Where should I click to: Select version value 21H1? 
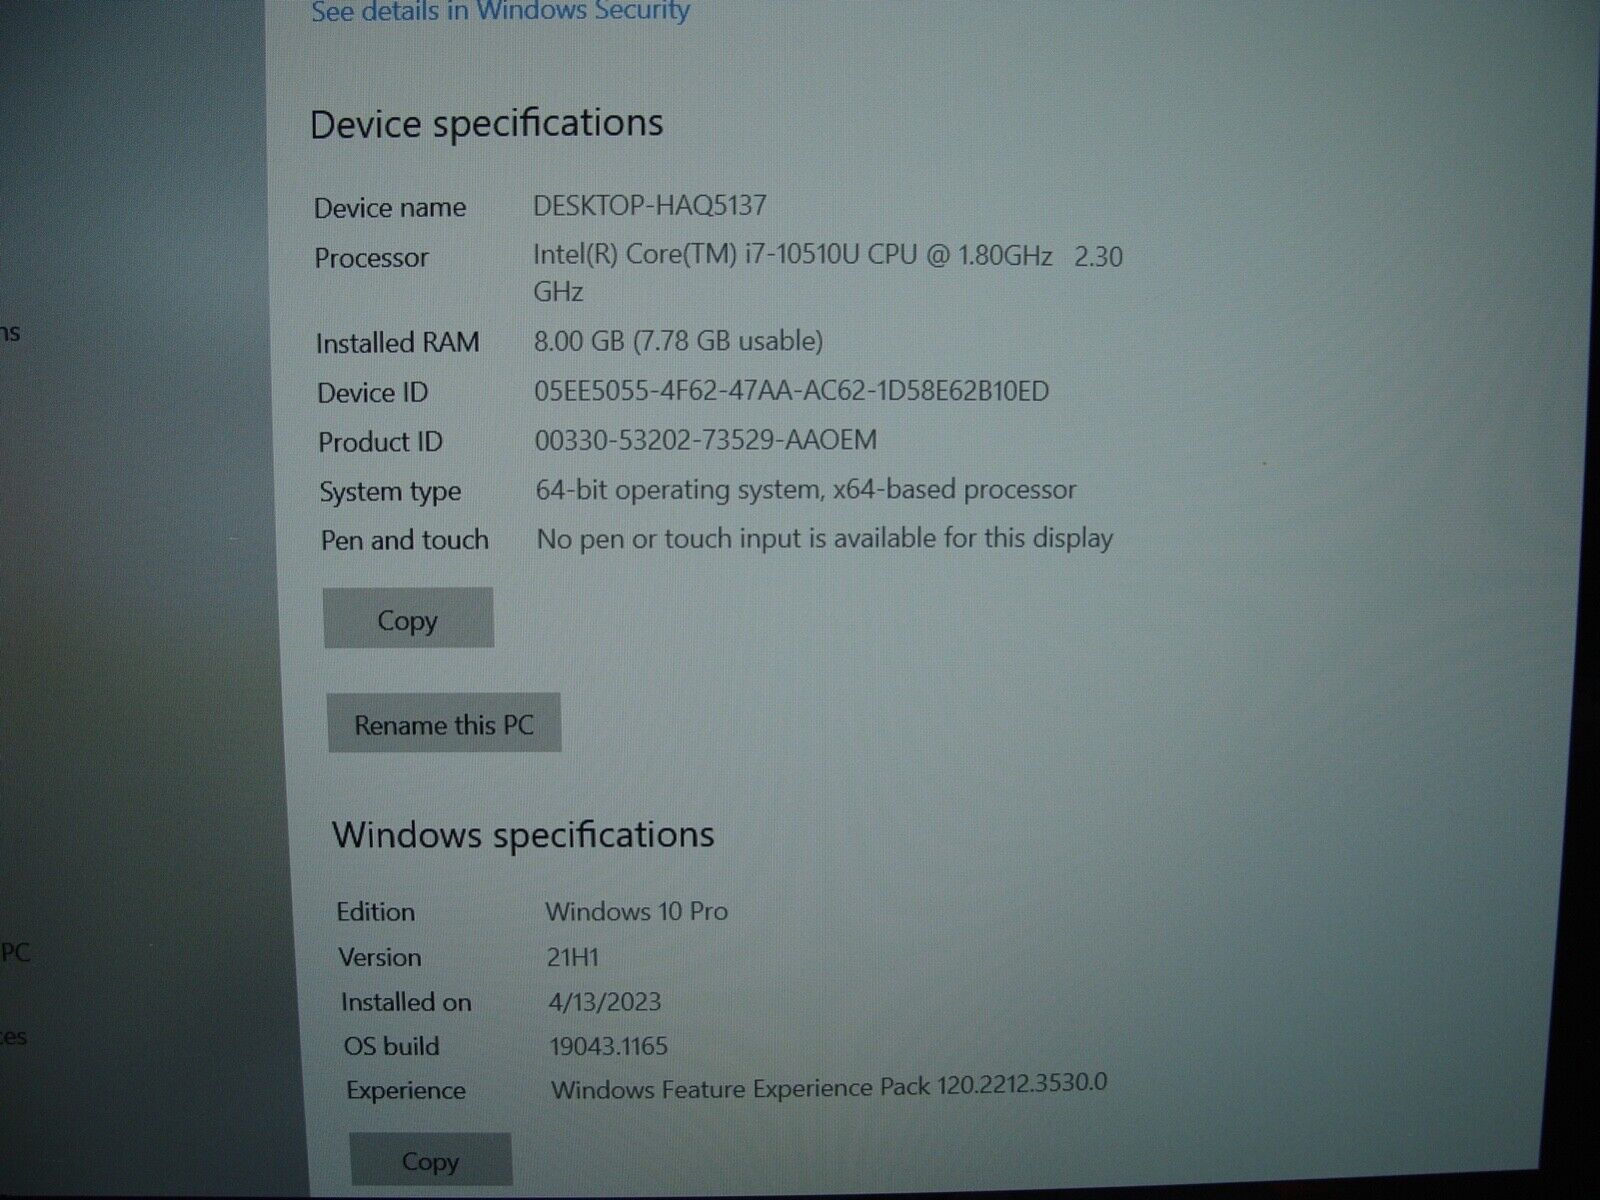pyautogui.click(x=572, y=957)
